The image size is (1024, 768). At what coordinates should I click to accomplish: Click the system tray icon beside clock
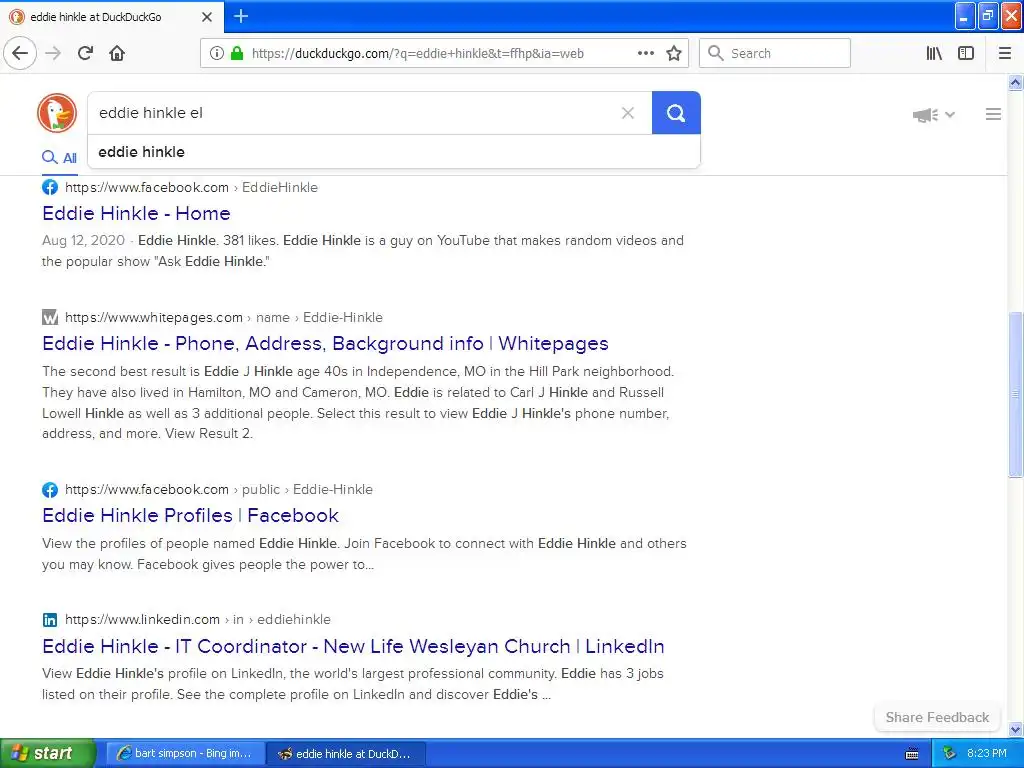click(949, 754)
